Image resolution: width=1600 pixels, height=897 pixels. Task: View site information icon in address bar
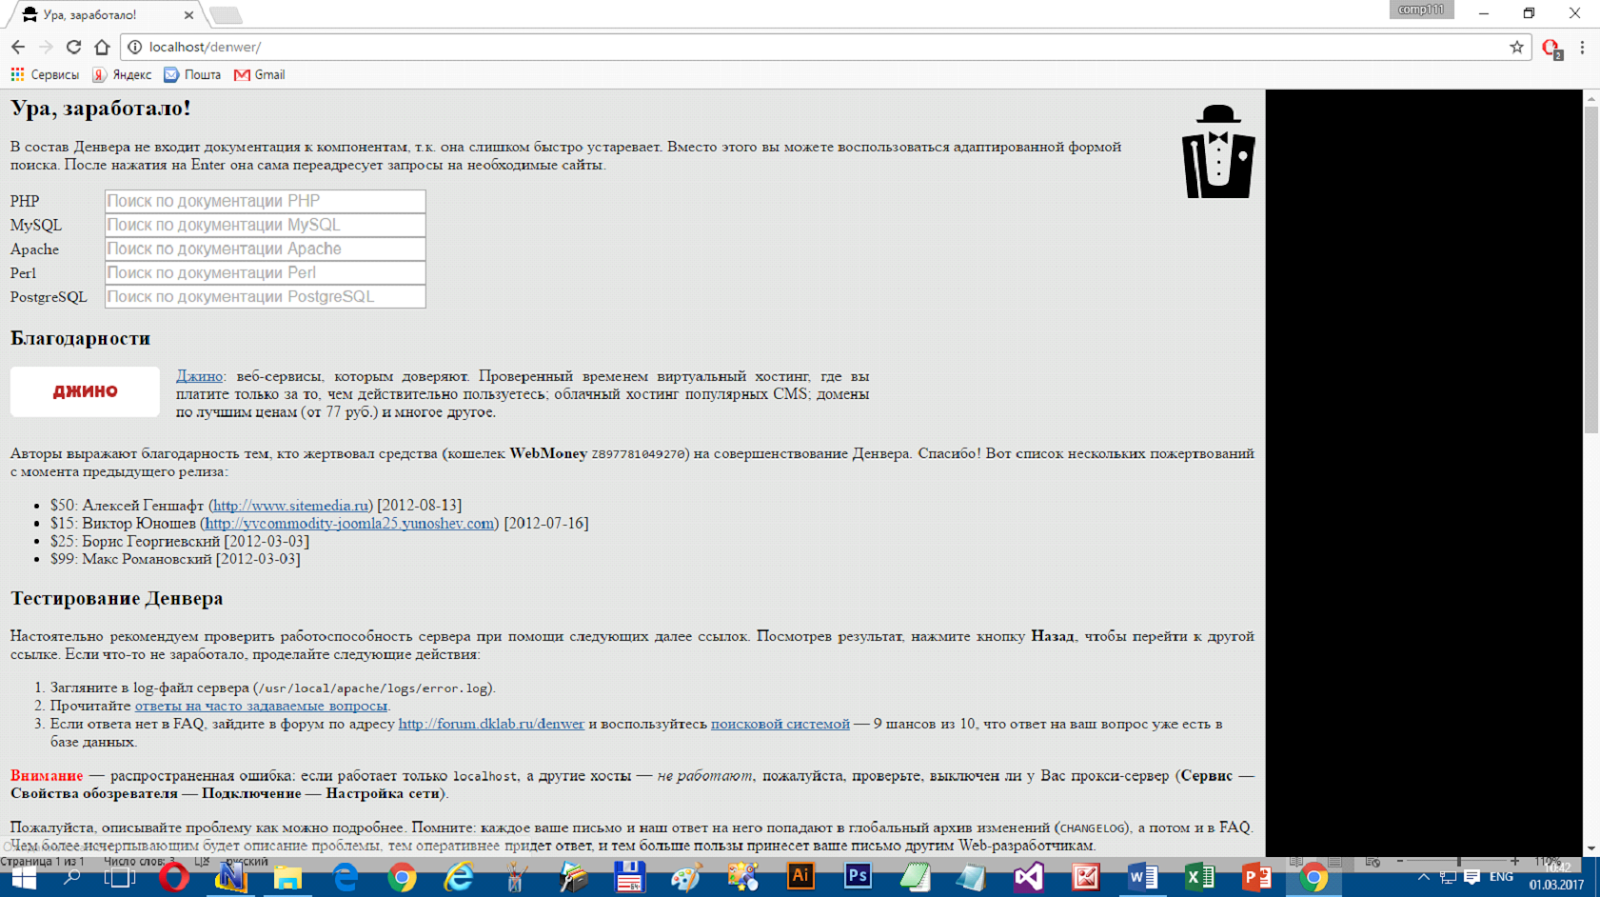coord(135,47)
